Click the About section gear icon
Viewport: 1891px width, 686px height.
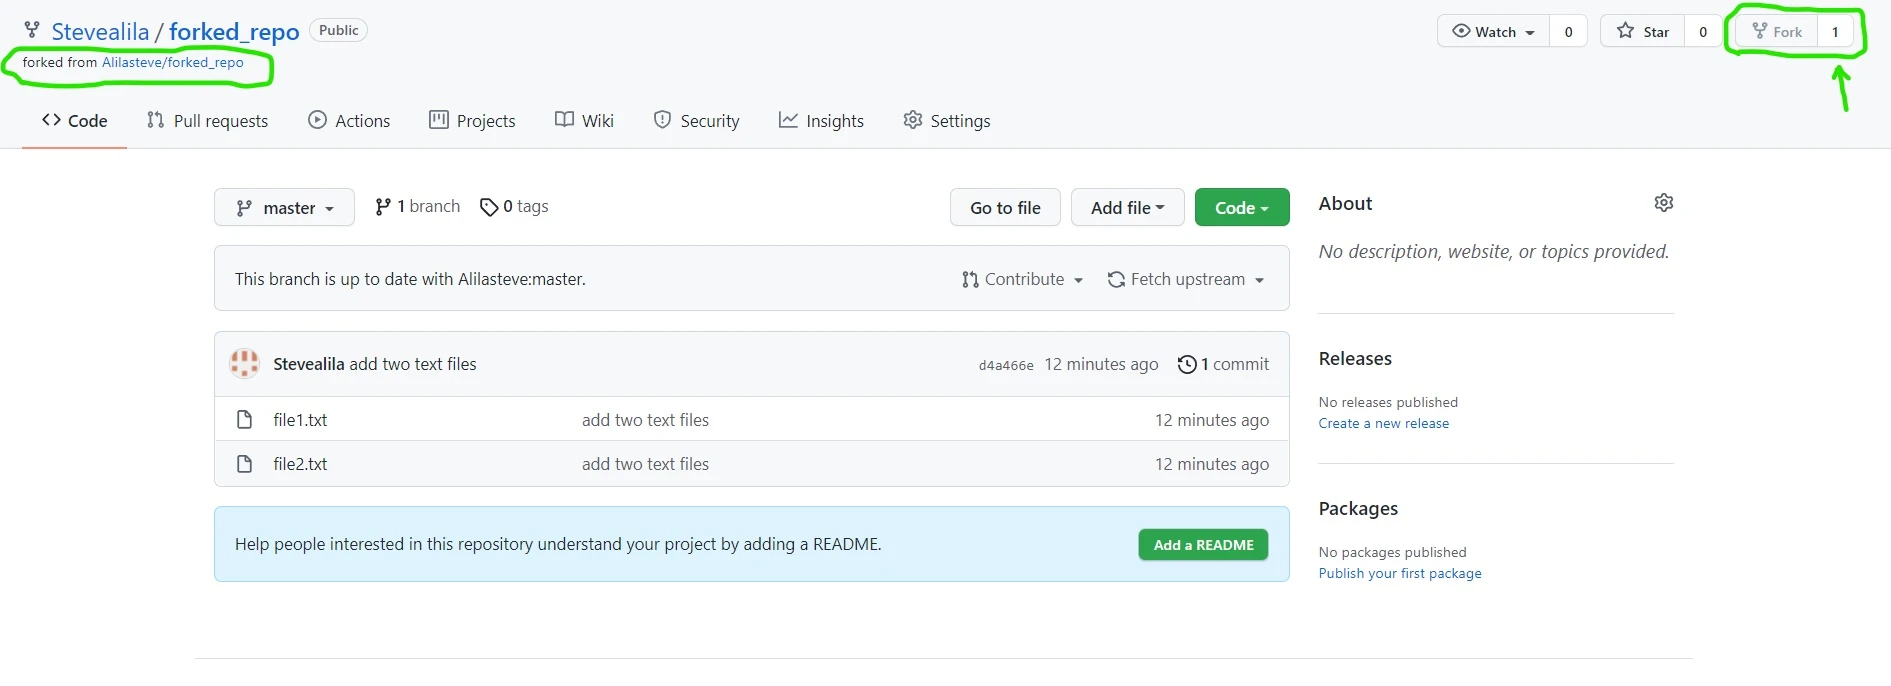point(1664,203)
